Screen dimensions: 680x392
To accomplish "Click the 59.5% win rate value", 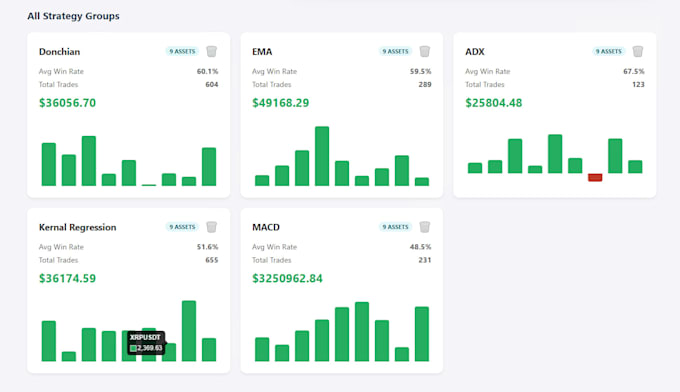I will point(421,72).
